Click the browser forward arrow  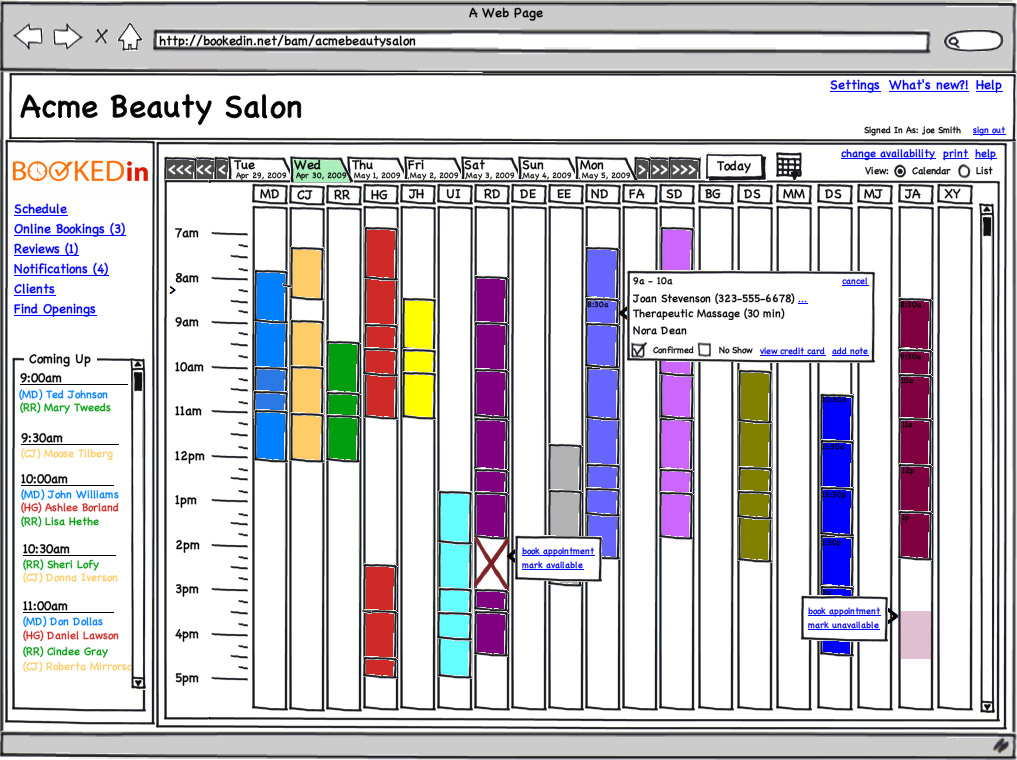pos(67,36)
